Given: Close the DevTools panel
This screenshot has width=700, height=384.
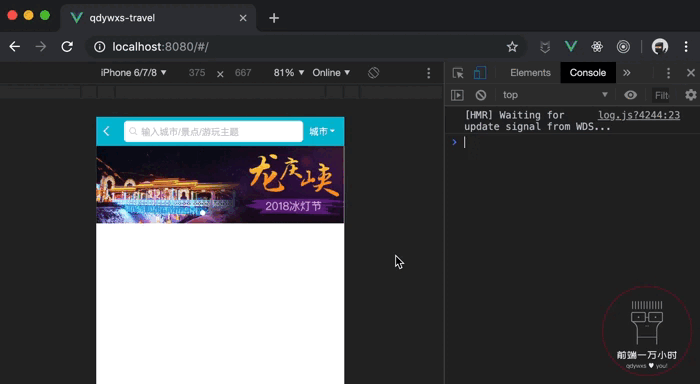Looking at the screenshot, I should coord(691,73).
